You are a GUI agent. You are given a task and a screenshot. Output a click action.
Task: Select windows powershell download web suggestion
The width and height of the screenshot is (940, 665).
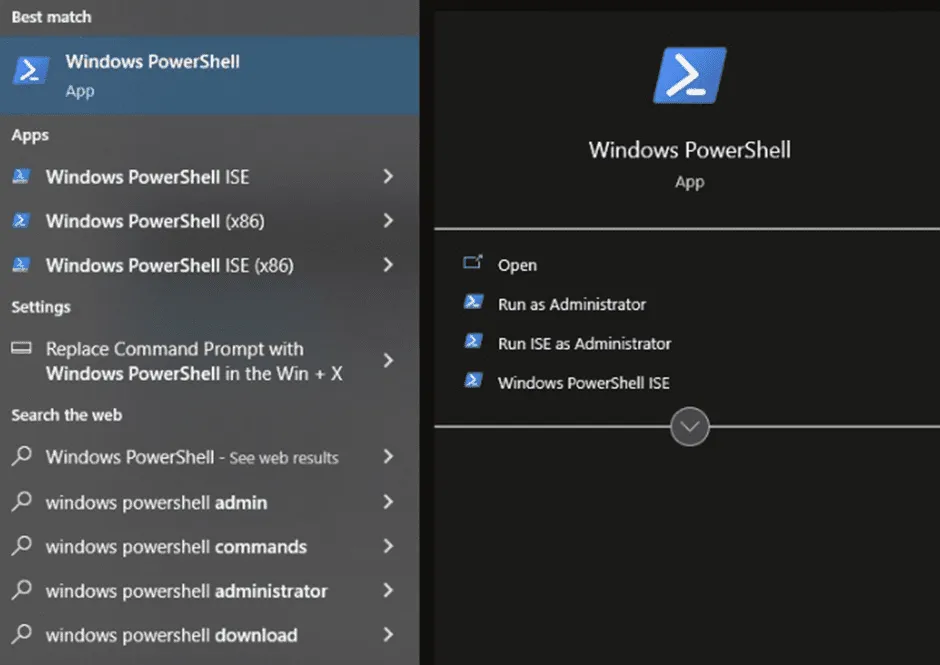(x=171, y=635)
